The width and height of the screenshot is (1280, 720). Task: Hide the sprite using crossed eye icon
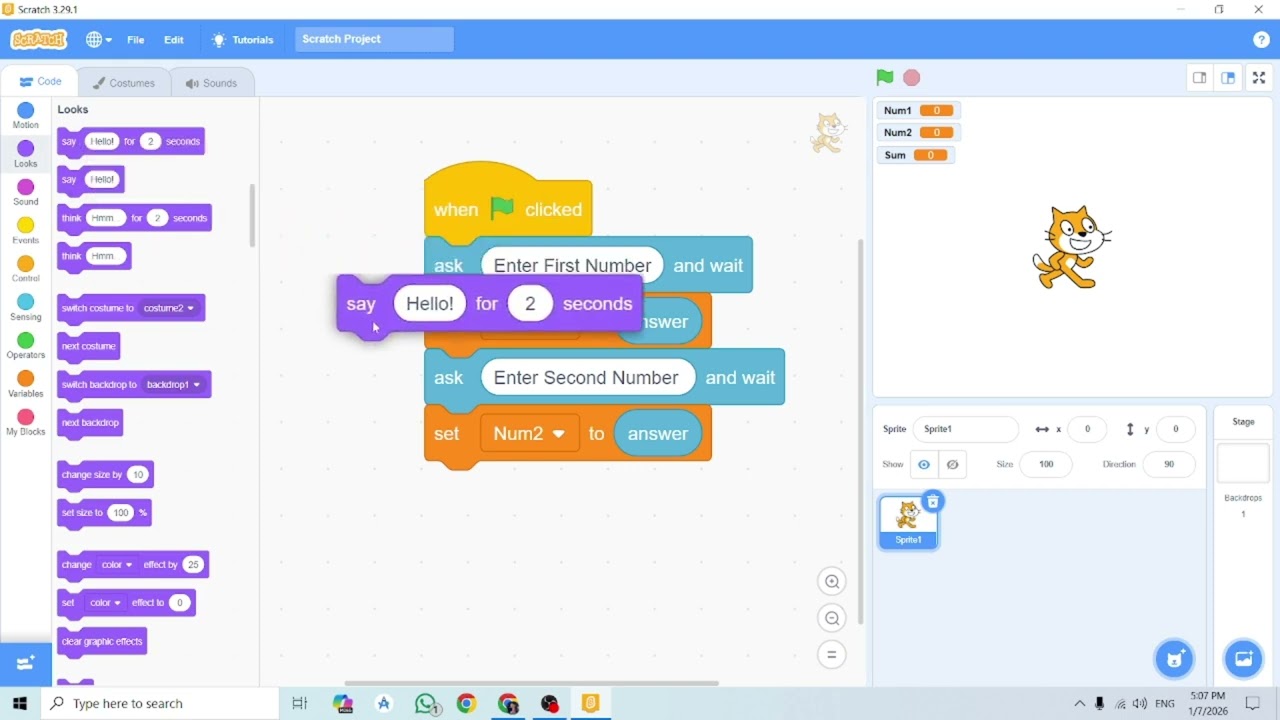click(x=952, y=464)
